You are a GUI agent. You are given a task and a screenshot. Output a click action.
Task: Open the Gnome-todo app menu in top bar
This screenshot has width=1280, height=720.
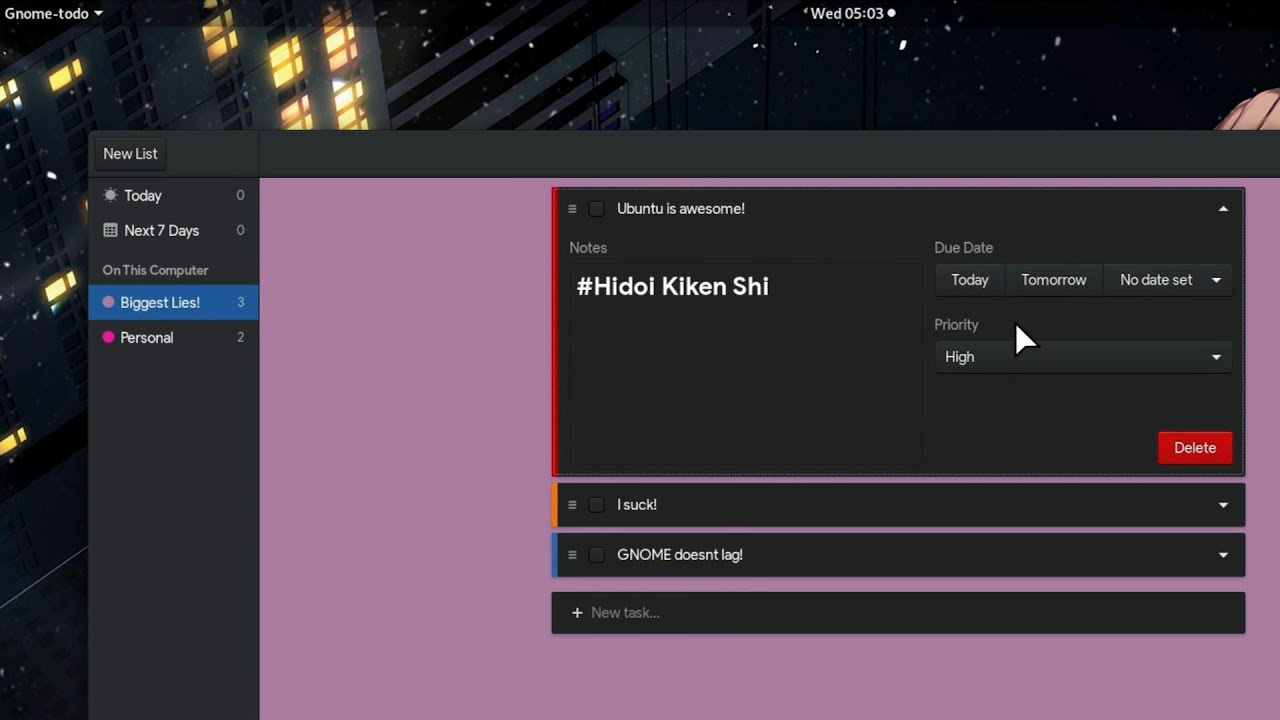[54, 13]
